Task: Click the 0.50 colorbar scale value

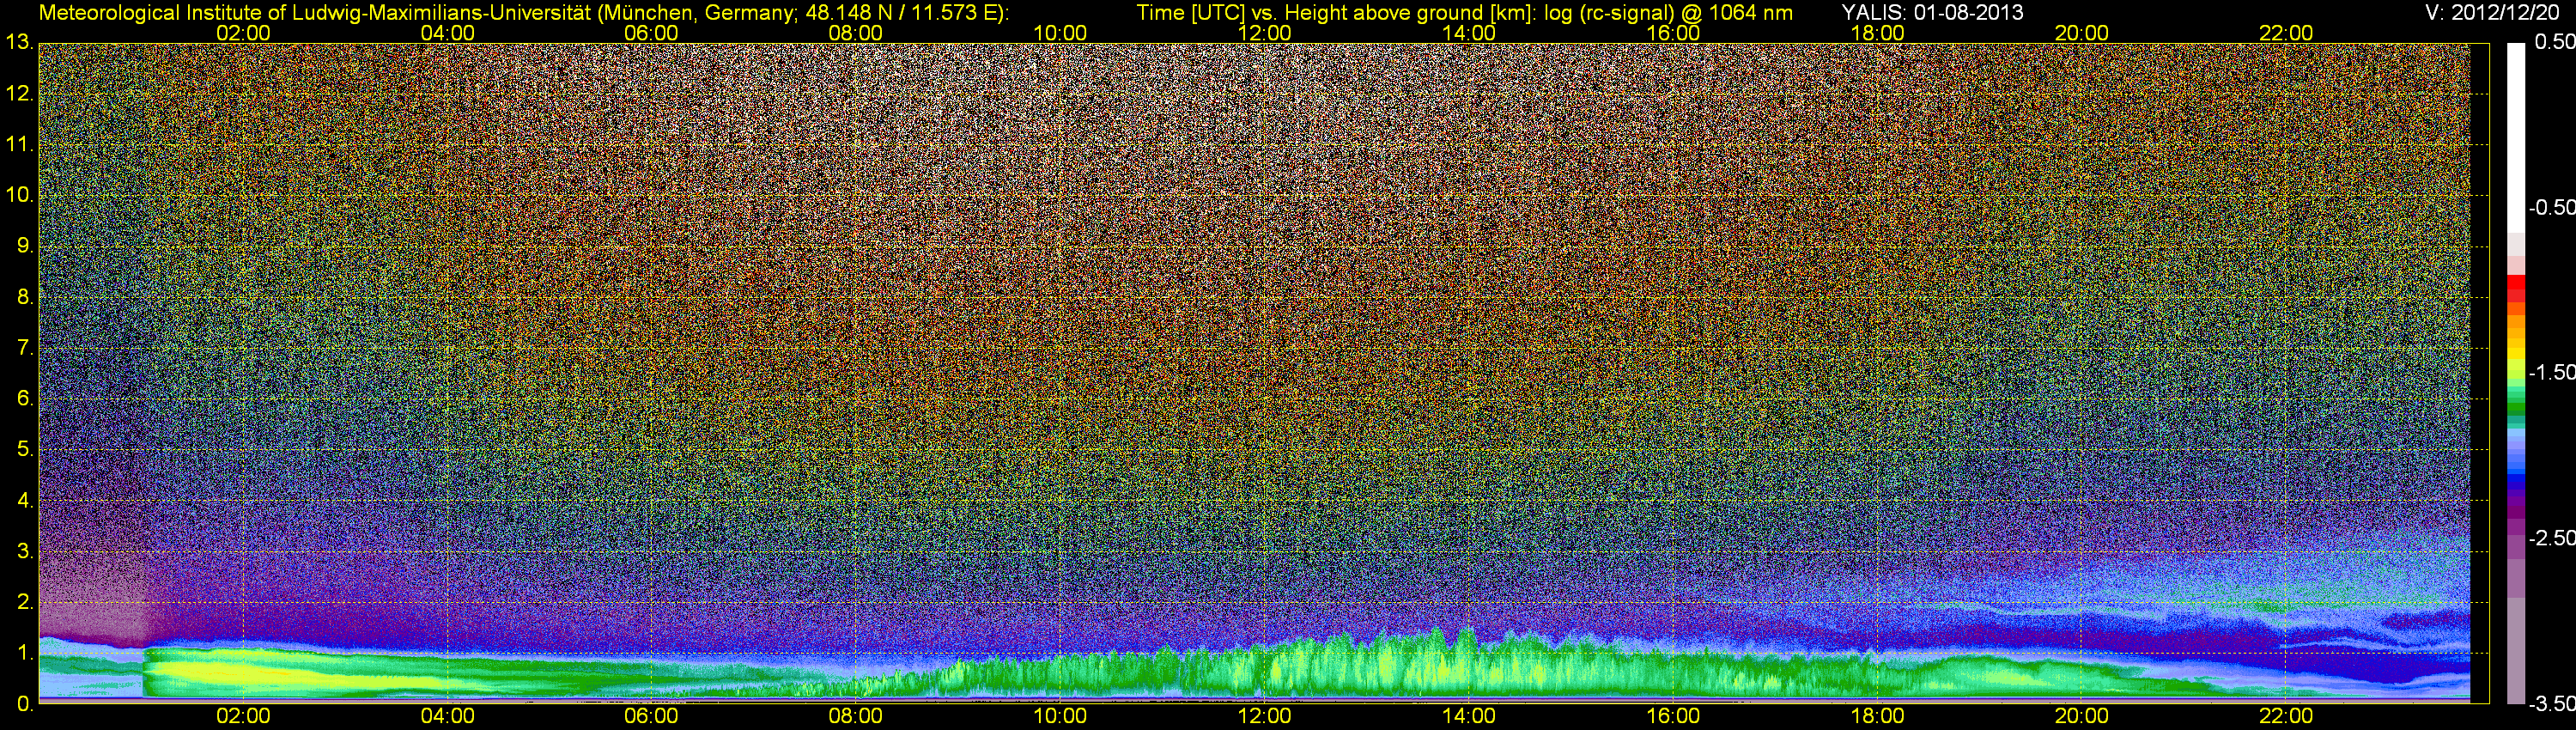Action: point(2554,42)
